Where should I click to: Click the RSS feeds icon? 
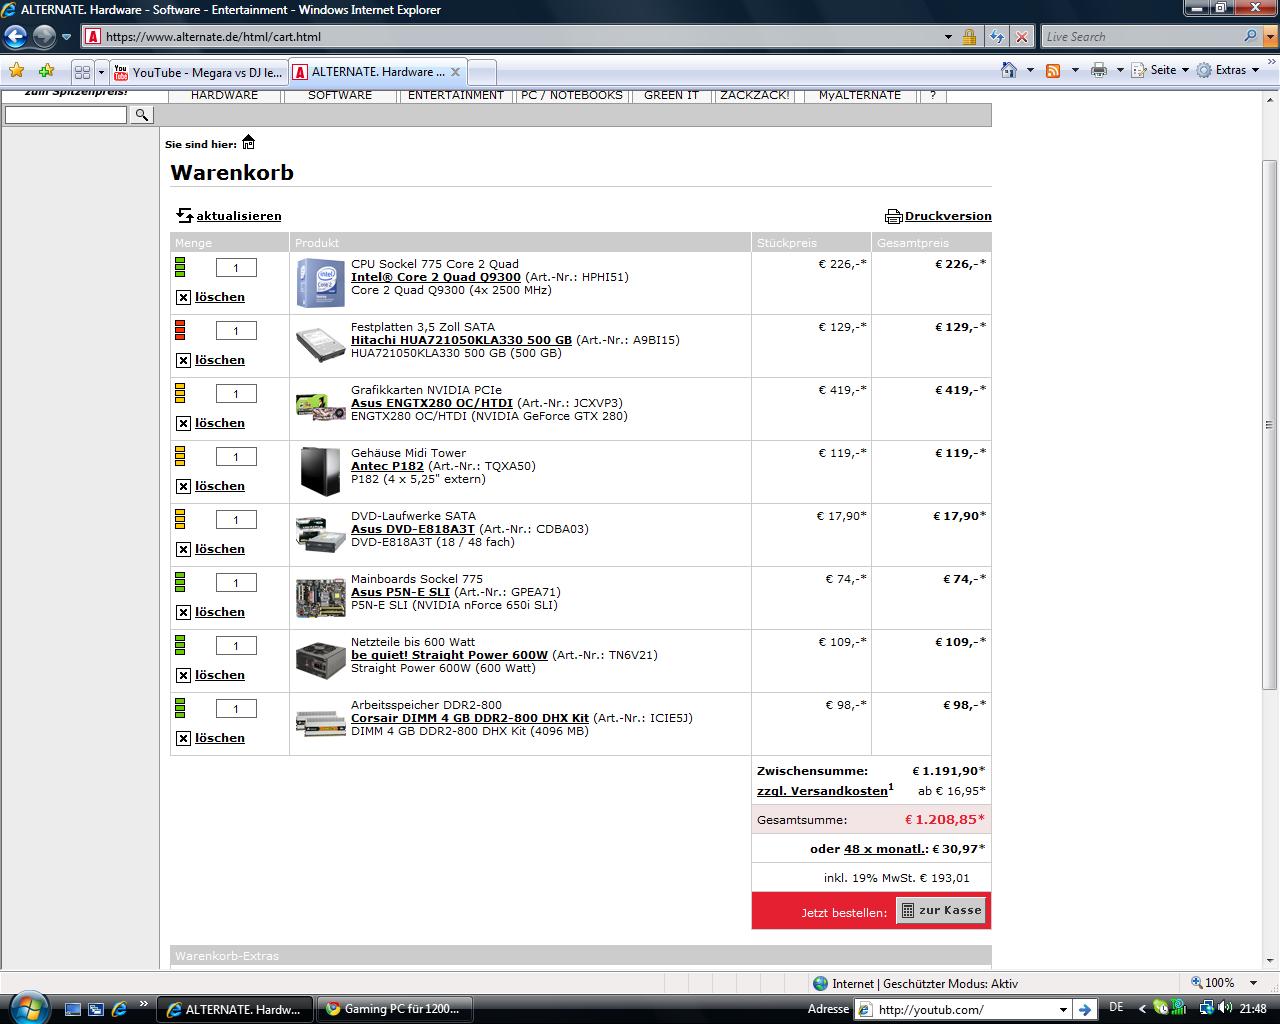click(x=1053, y=70)
